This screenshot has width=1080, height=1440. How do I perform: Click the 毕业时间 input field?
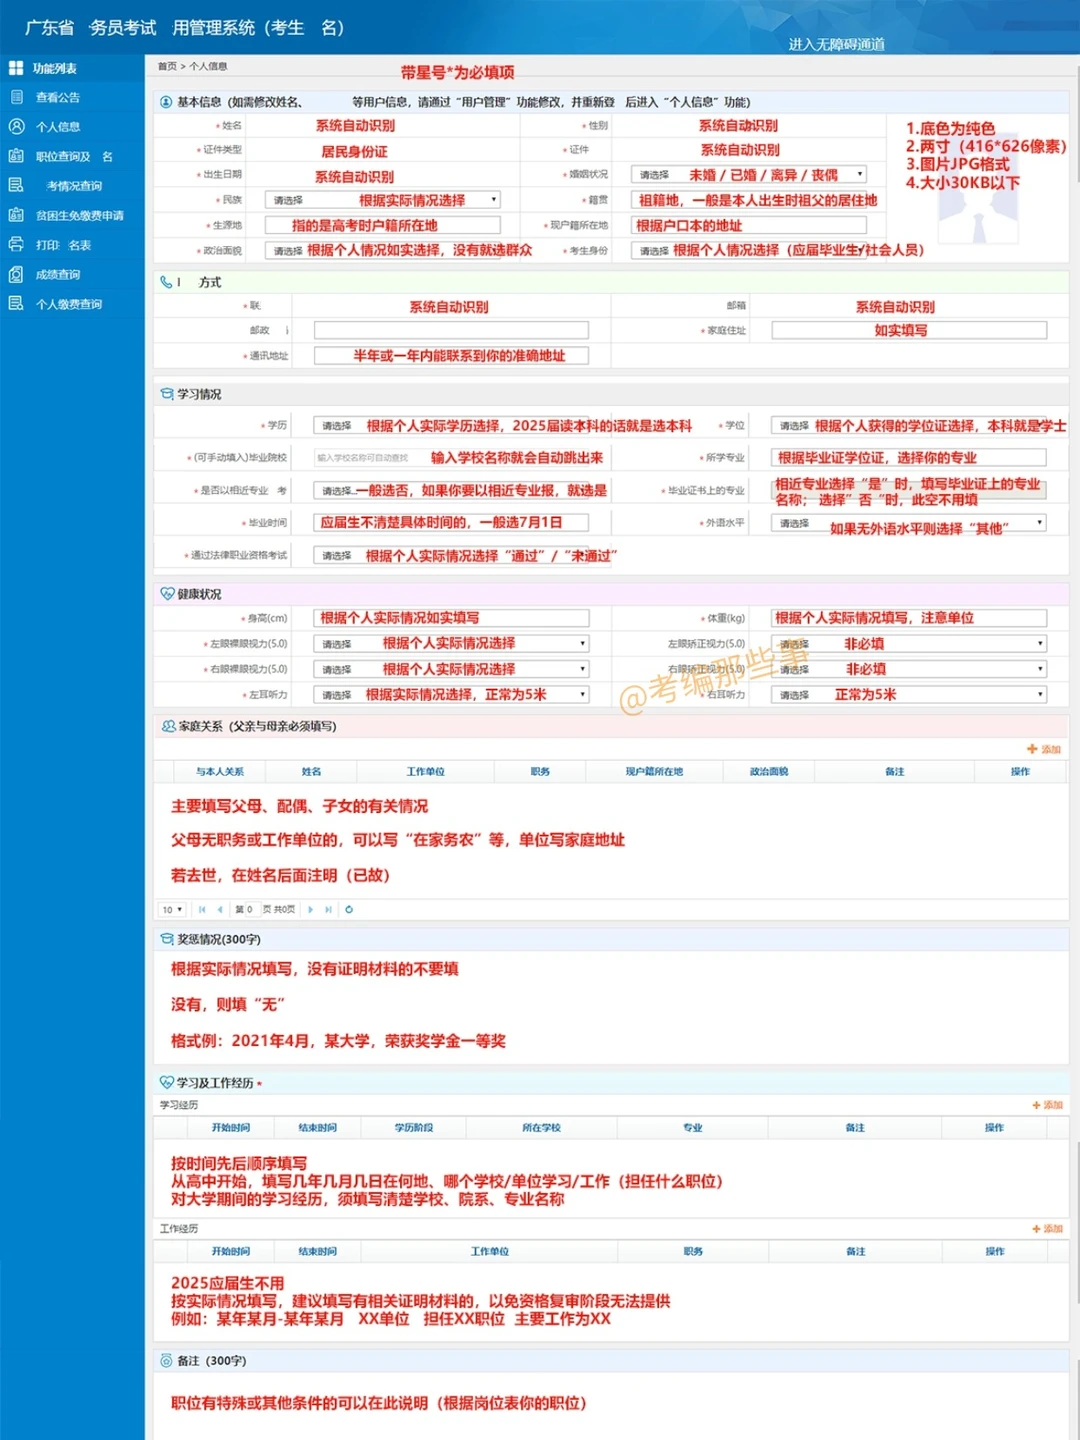click(451, 522)
